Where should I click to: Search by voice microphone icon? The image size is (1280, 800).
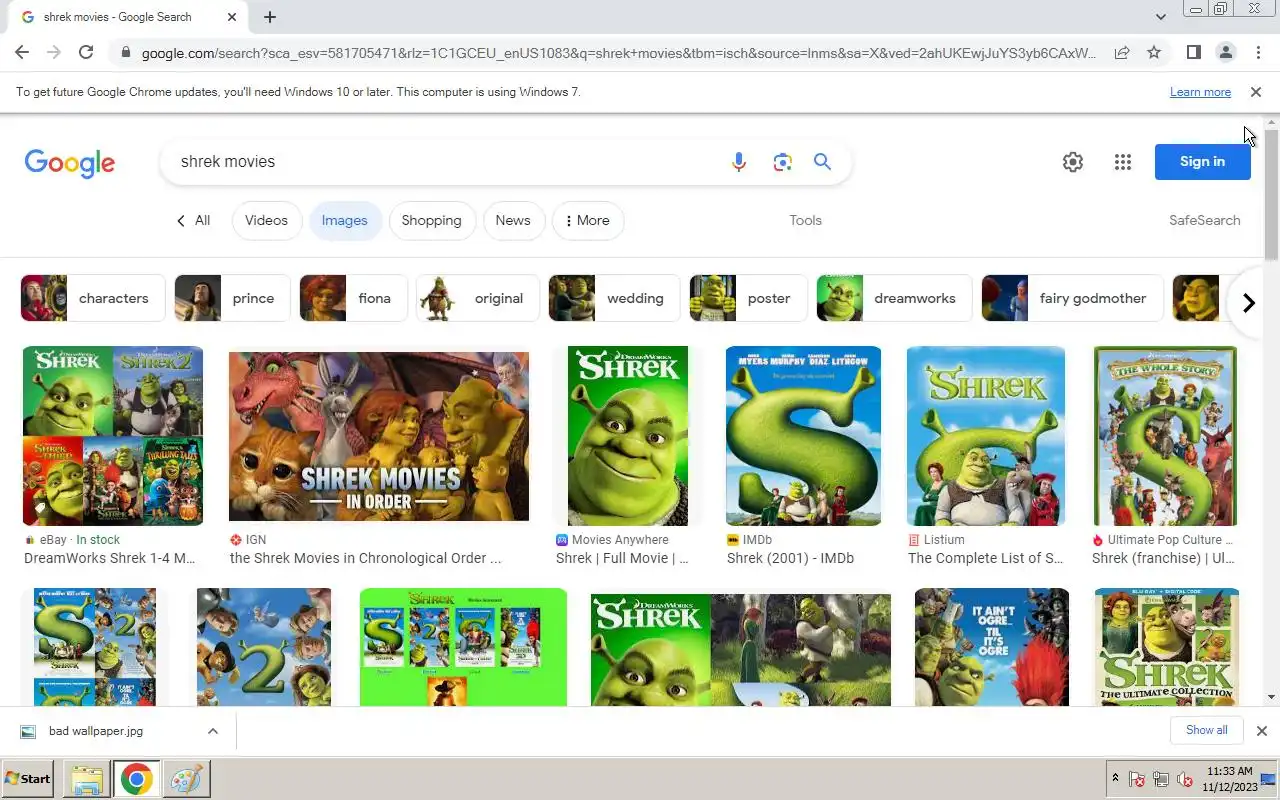coord(738,162)
